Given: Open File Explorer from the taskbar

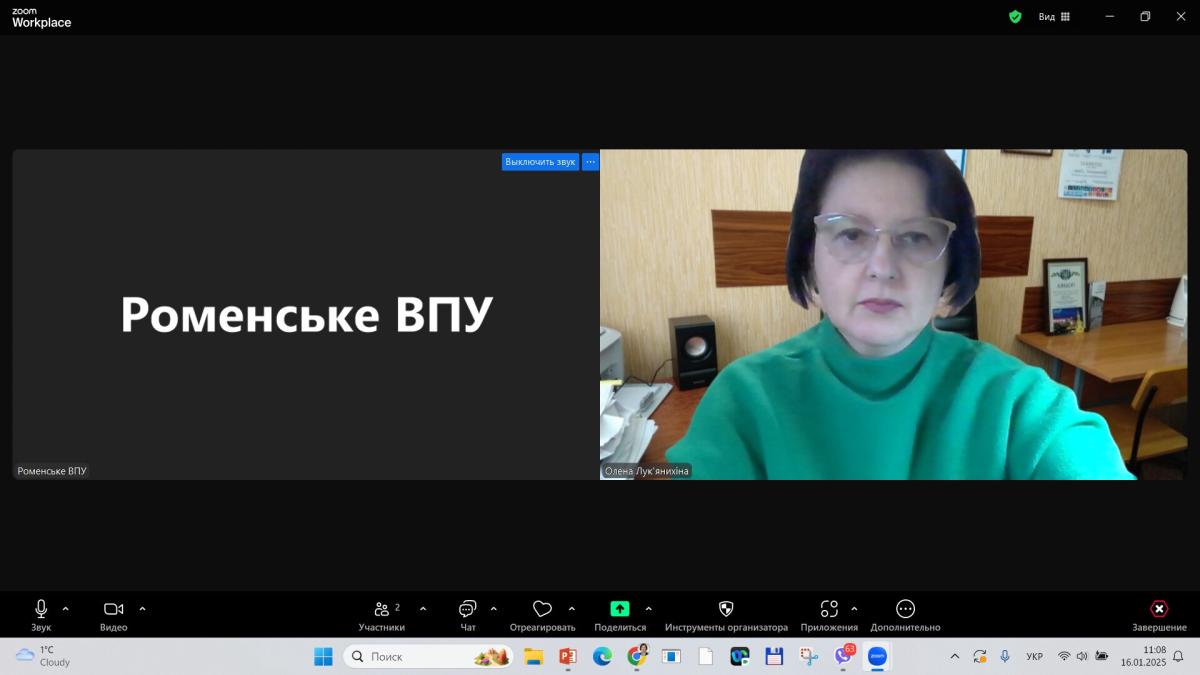Looking at the screenshot, I should (533, 657).
